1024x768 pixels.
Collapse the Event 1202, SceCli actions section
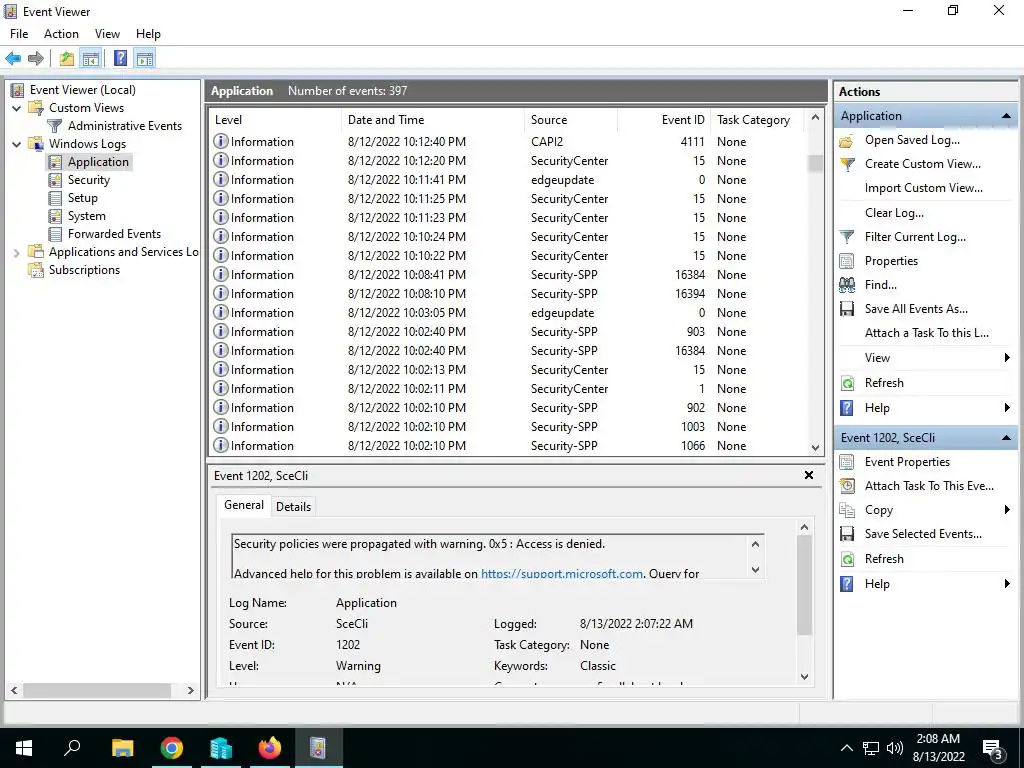pos(1006,438)
